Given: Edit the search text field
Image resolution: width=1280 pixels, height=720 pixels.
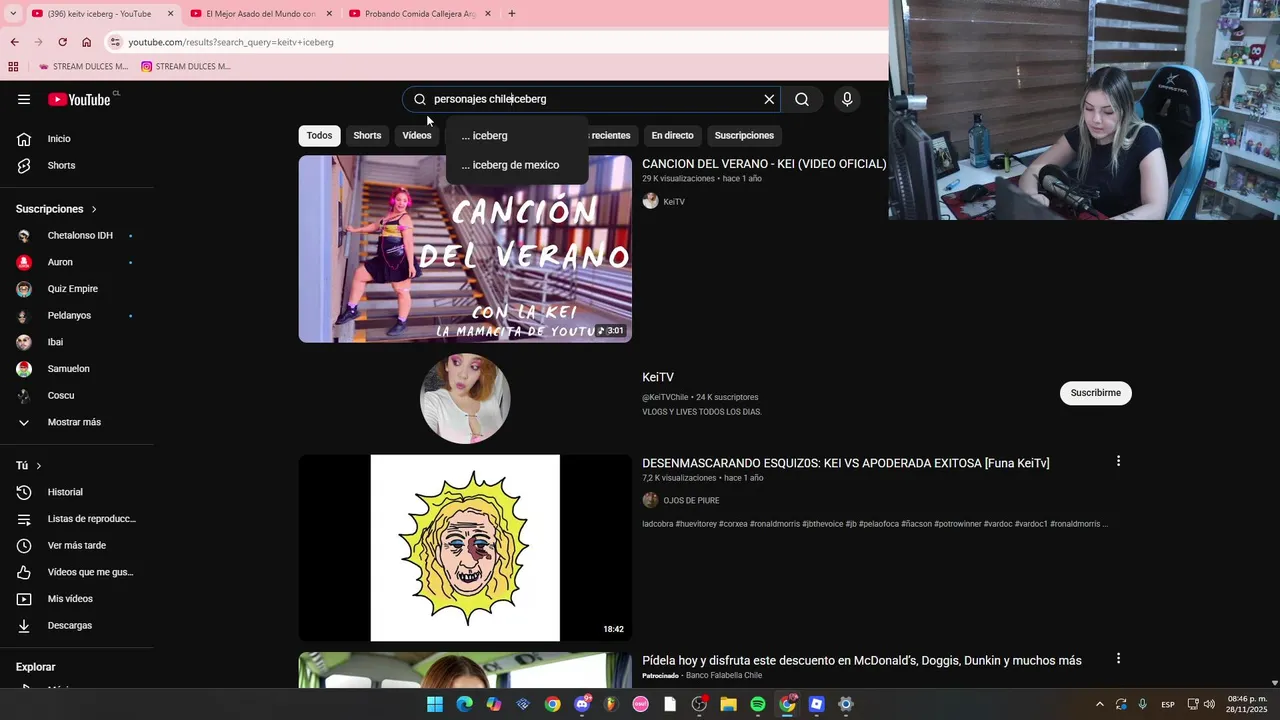Looking at the screenshot, I should pos(595,99).
